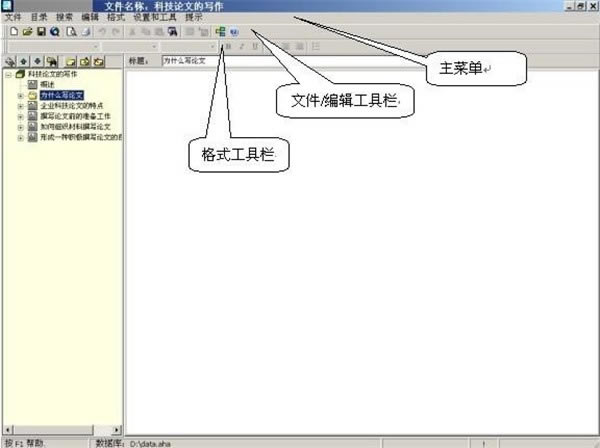Expand the 如何组织材料撰写论文 node
600x448 pixels.
point(21,127)
